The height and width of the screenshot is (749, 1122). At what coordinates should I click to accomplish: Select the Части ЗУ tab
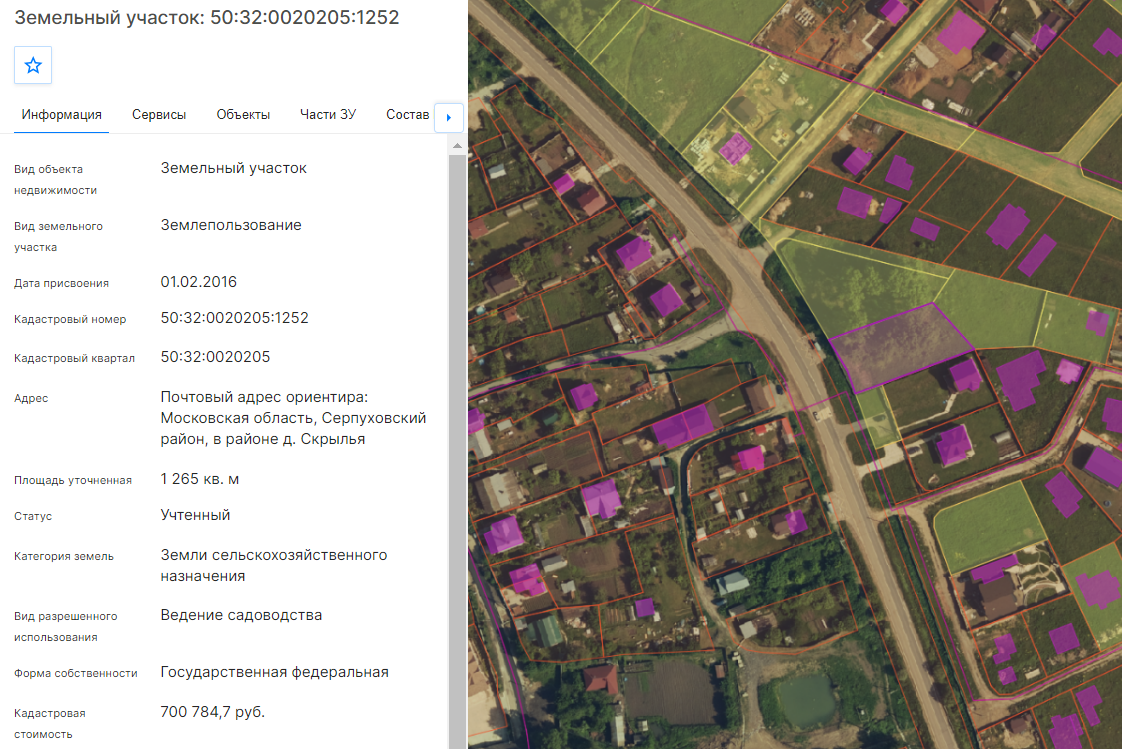click(328, 114)
